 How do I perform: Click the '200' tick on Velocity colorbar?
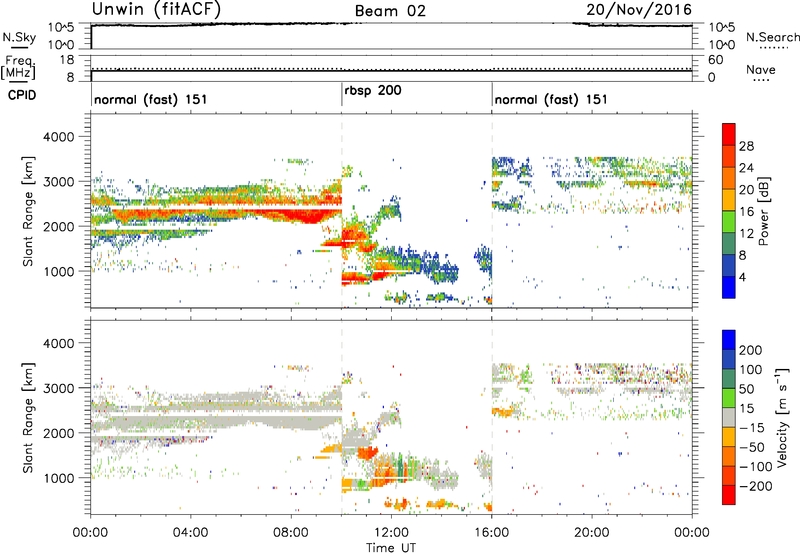point(751,350)
